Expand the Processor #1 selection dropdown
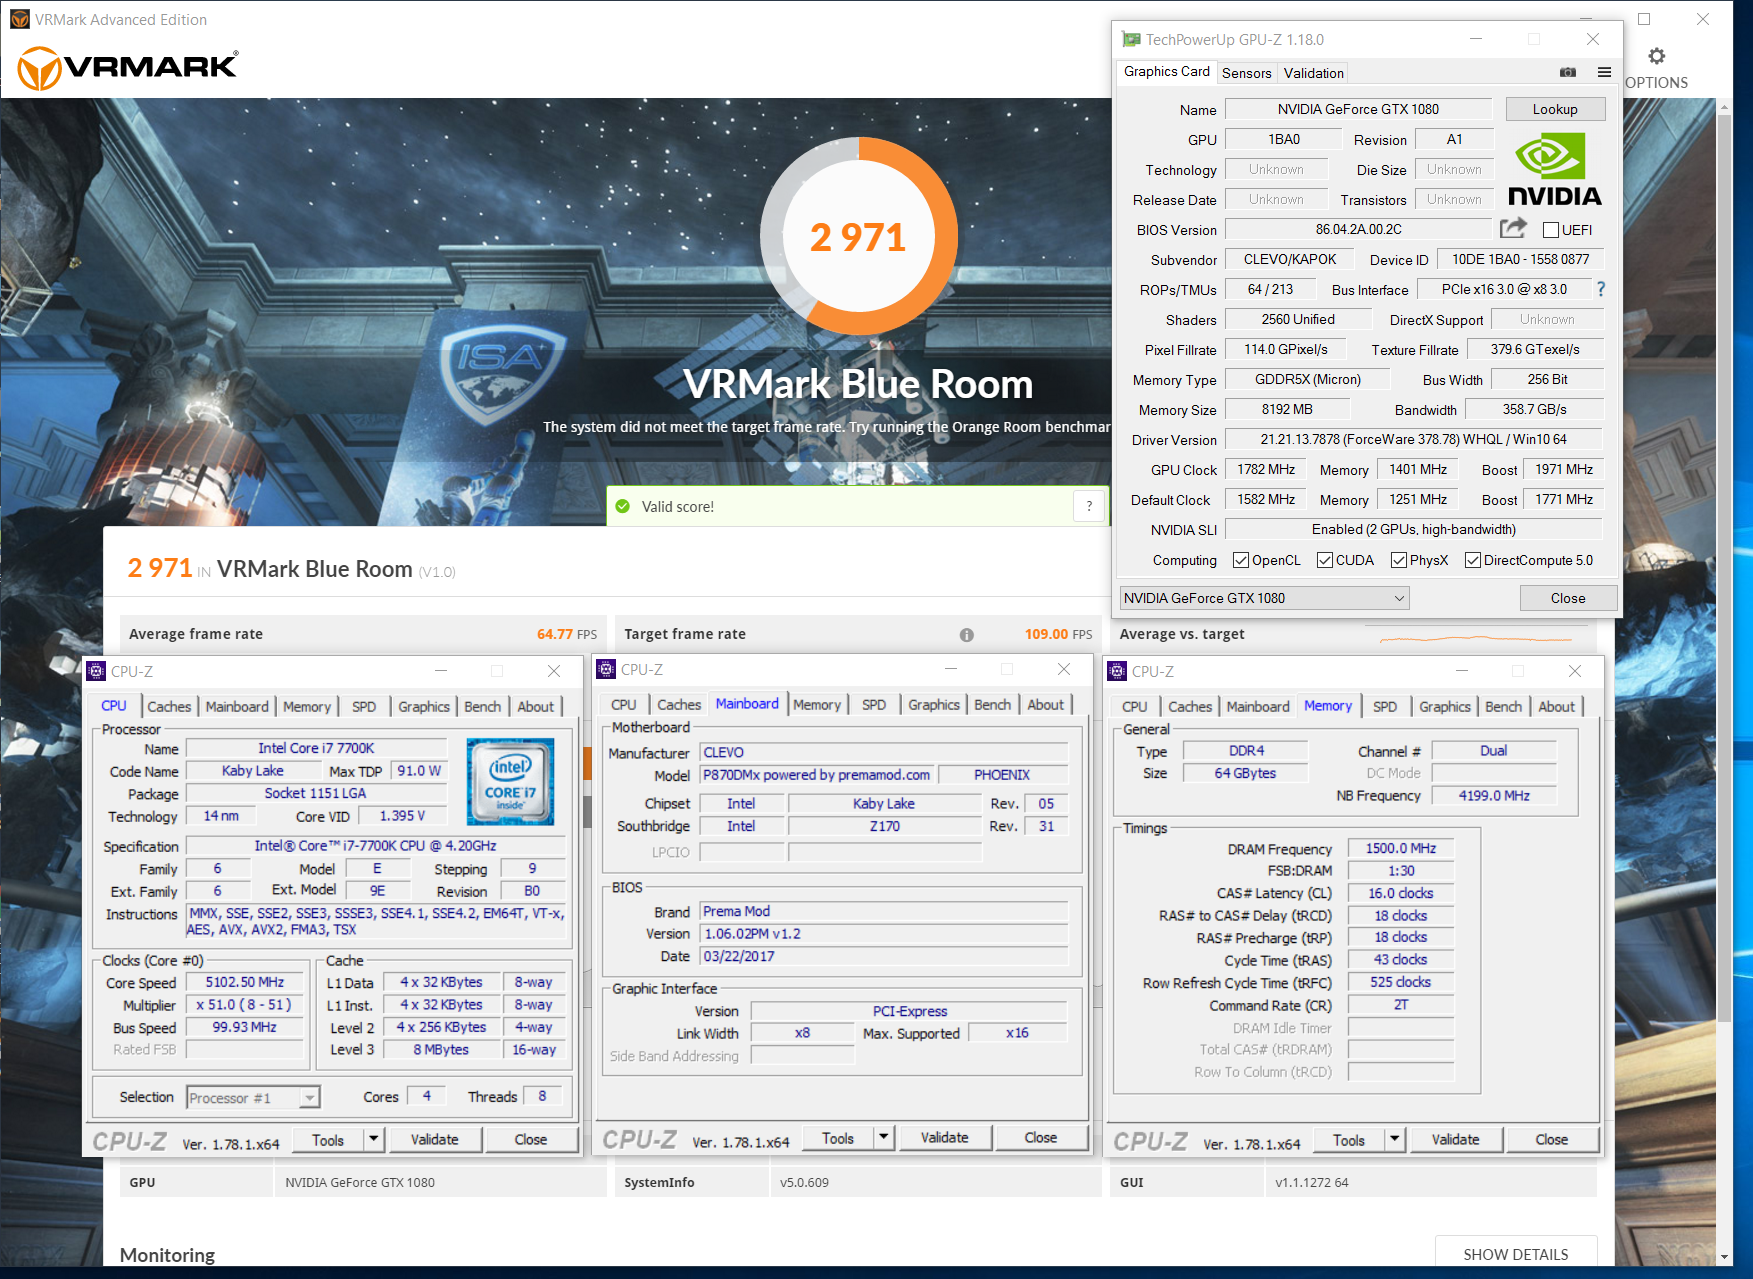This screenshot has width=1753, height=1279. [x=310, y=1098]
